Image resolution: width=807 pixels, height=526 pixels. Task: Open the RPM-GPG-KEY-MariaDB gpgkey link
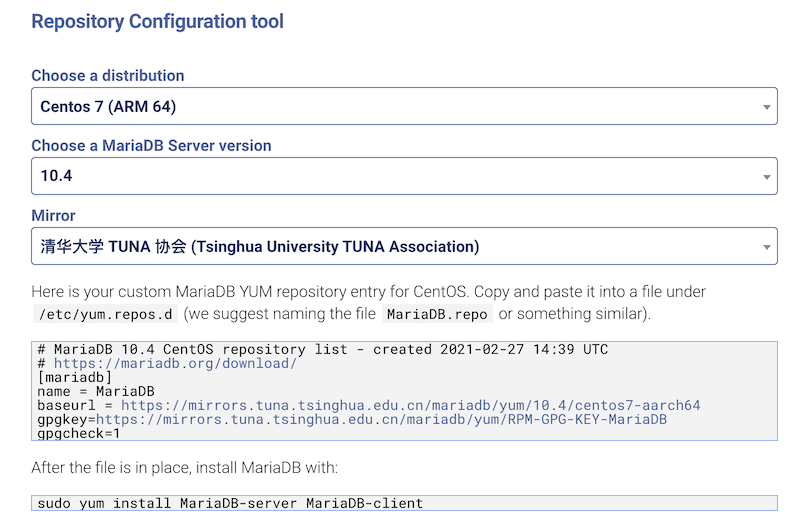click(381, 419)
